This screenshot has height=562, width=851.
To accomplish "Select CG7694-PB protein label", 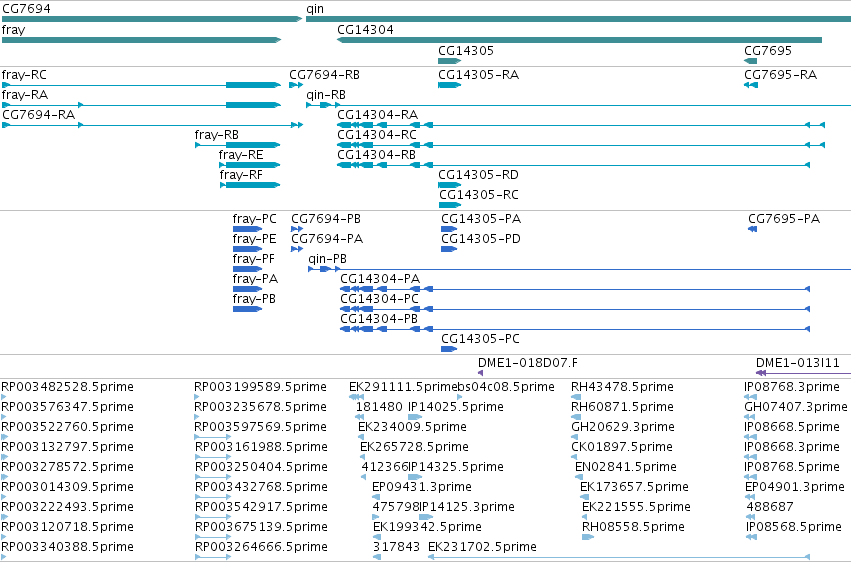I will [x=326, y=219].
